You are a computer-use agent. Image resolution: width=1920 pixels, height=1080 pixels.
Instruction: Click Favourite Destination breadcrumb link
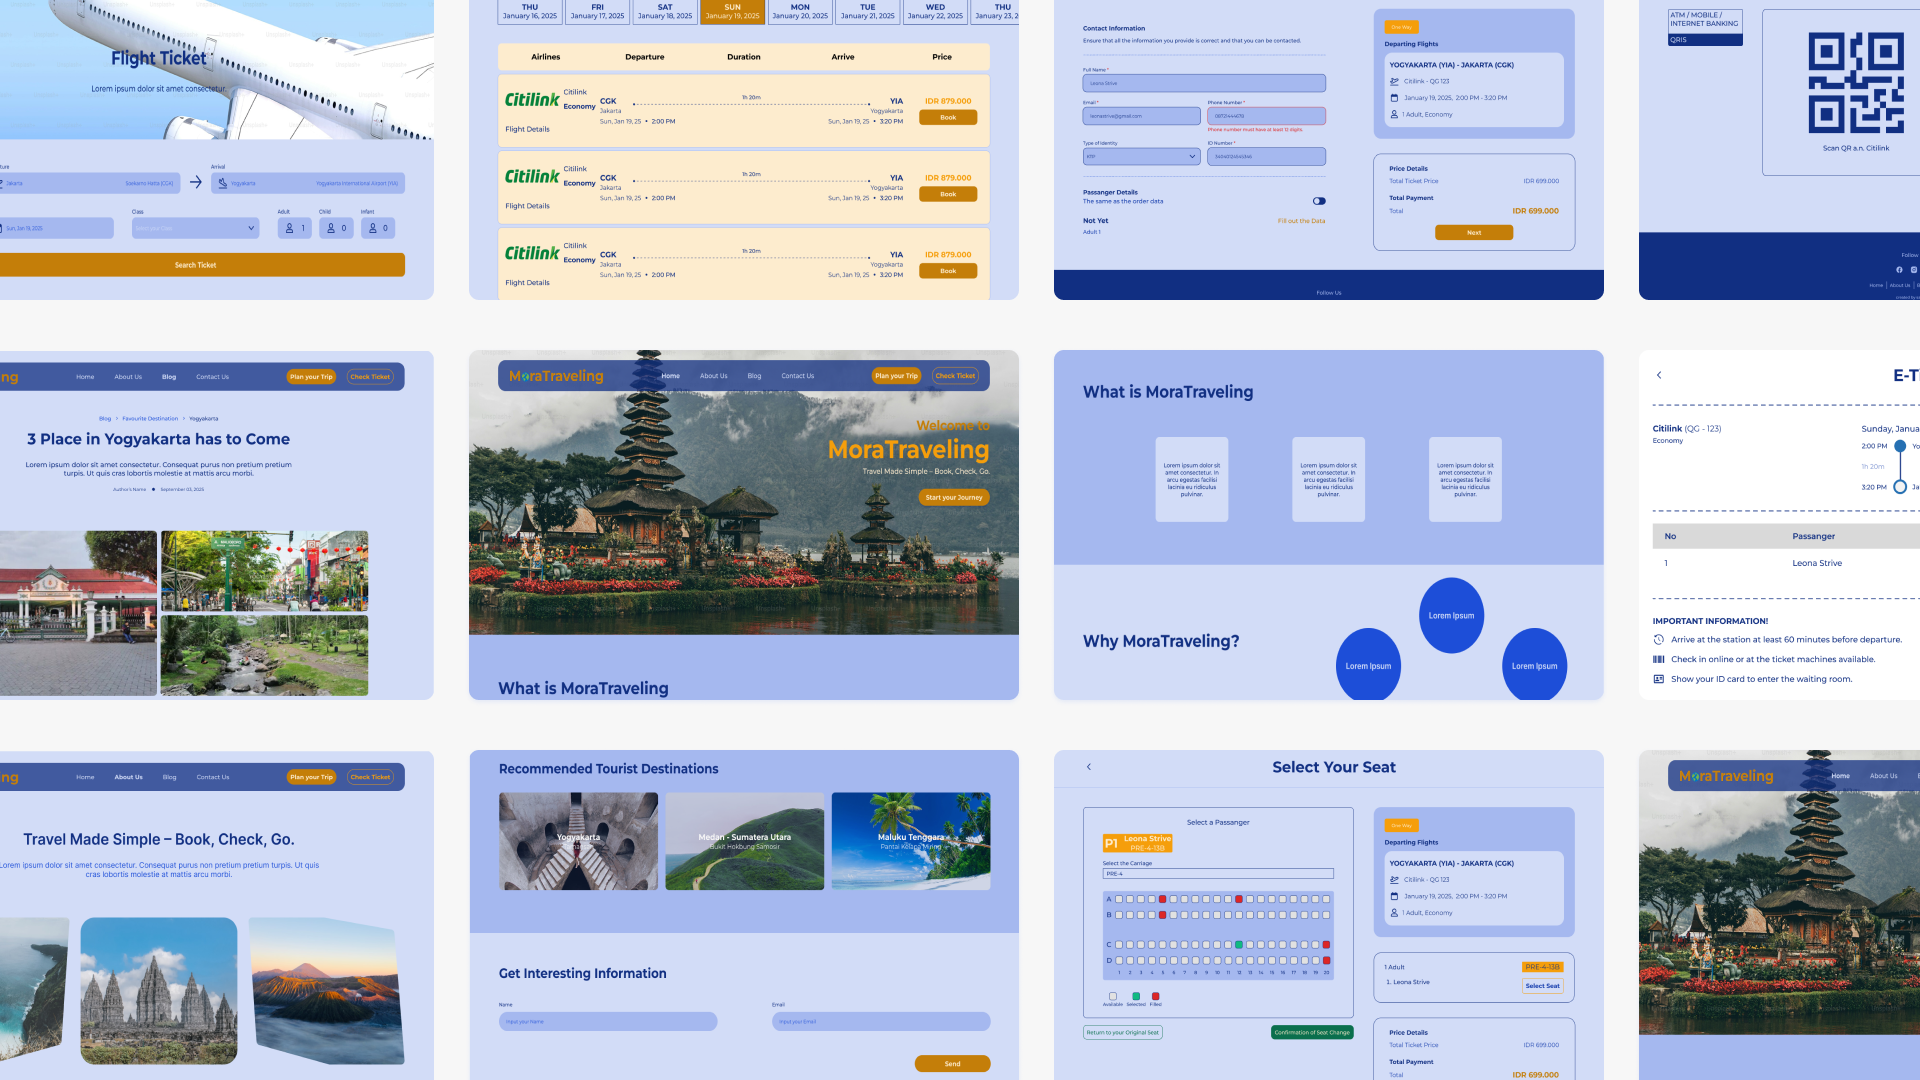(150, 418)
